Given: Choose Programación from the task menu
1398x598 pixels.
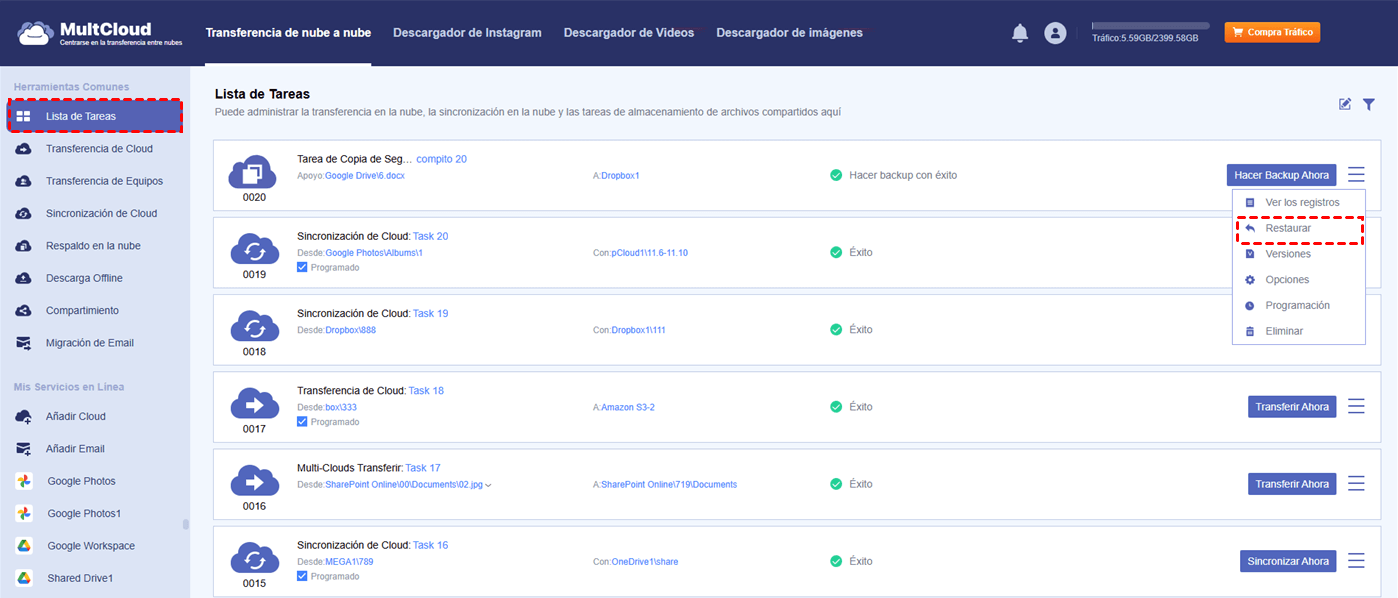Looking at the screenshot, I should click(1299, 305).
